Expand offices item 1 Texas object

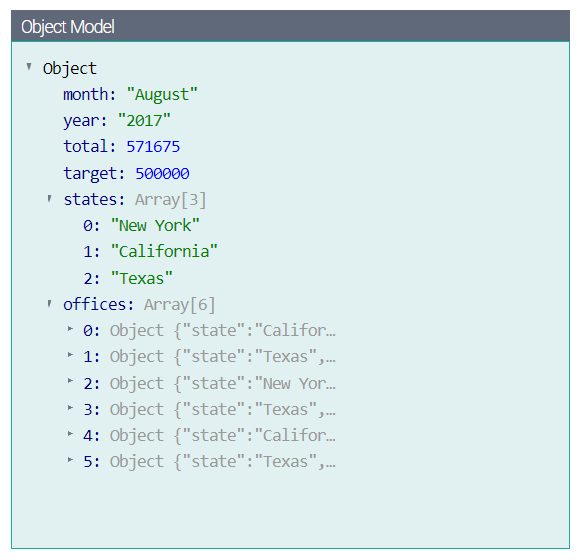pos(70,355)
